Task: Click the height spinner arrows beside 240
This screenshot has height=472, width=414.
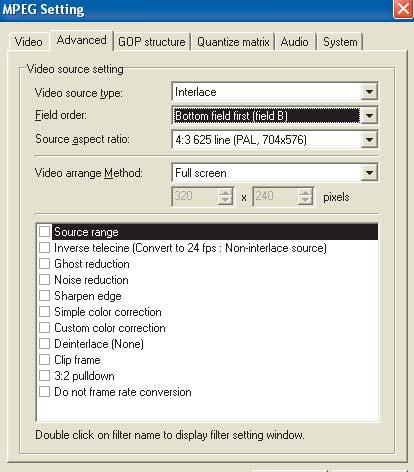Action: click(306, 196)
